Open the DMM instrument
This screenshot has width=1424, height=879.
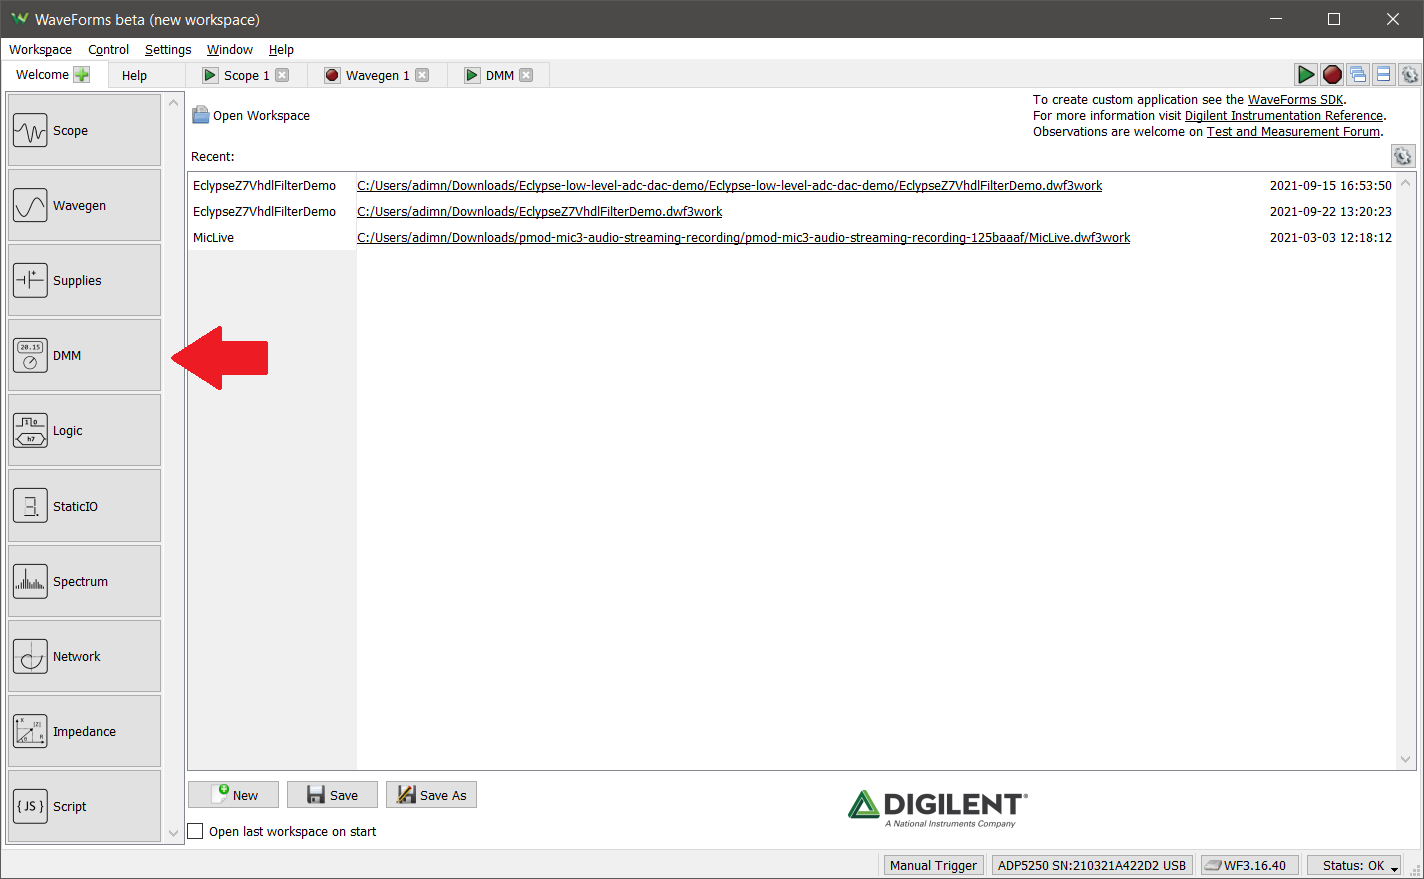84,355
